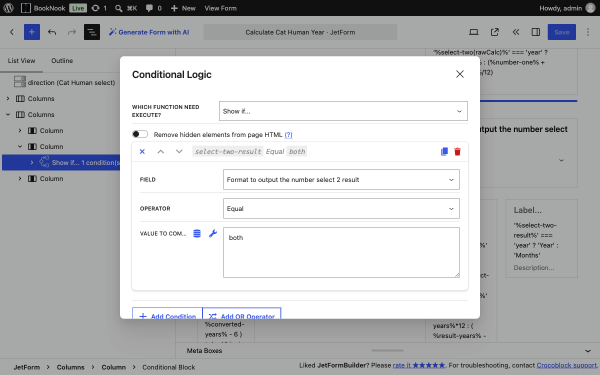Undo the last change

click(x=52, y=32)
